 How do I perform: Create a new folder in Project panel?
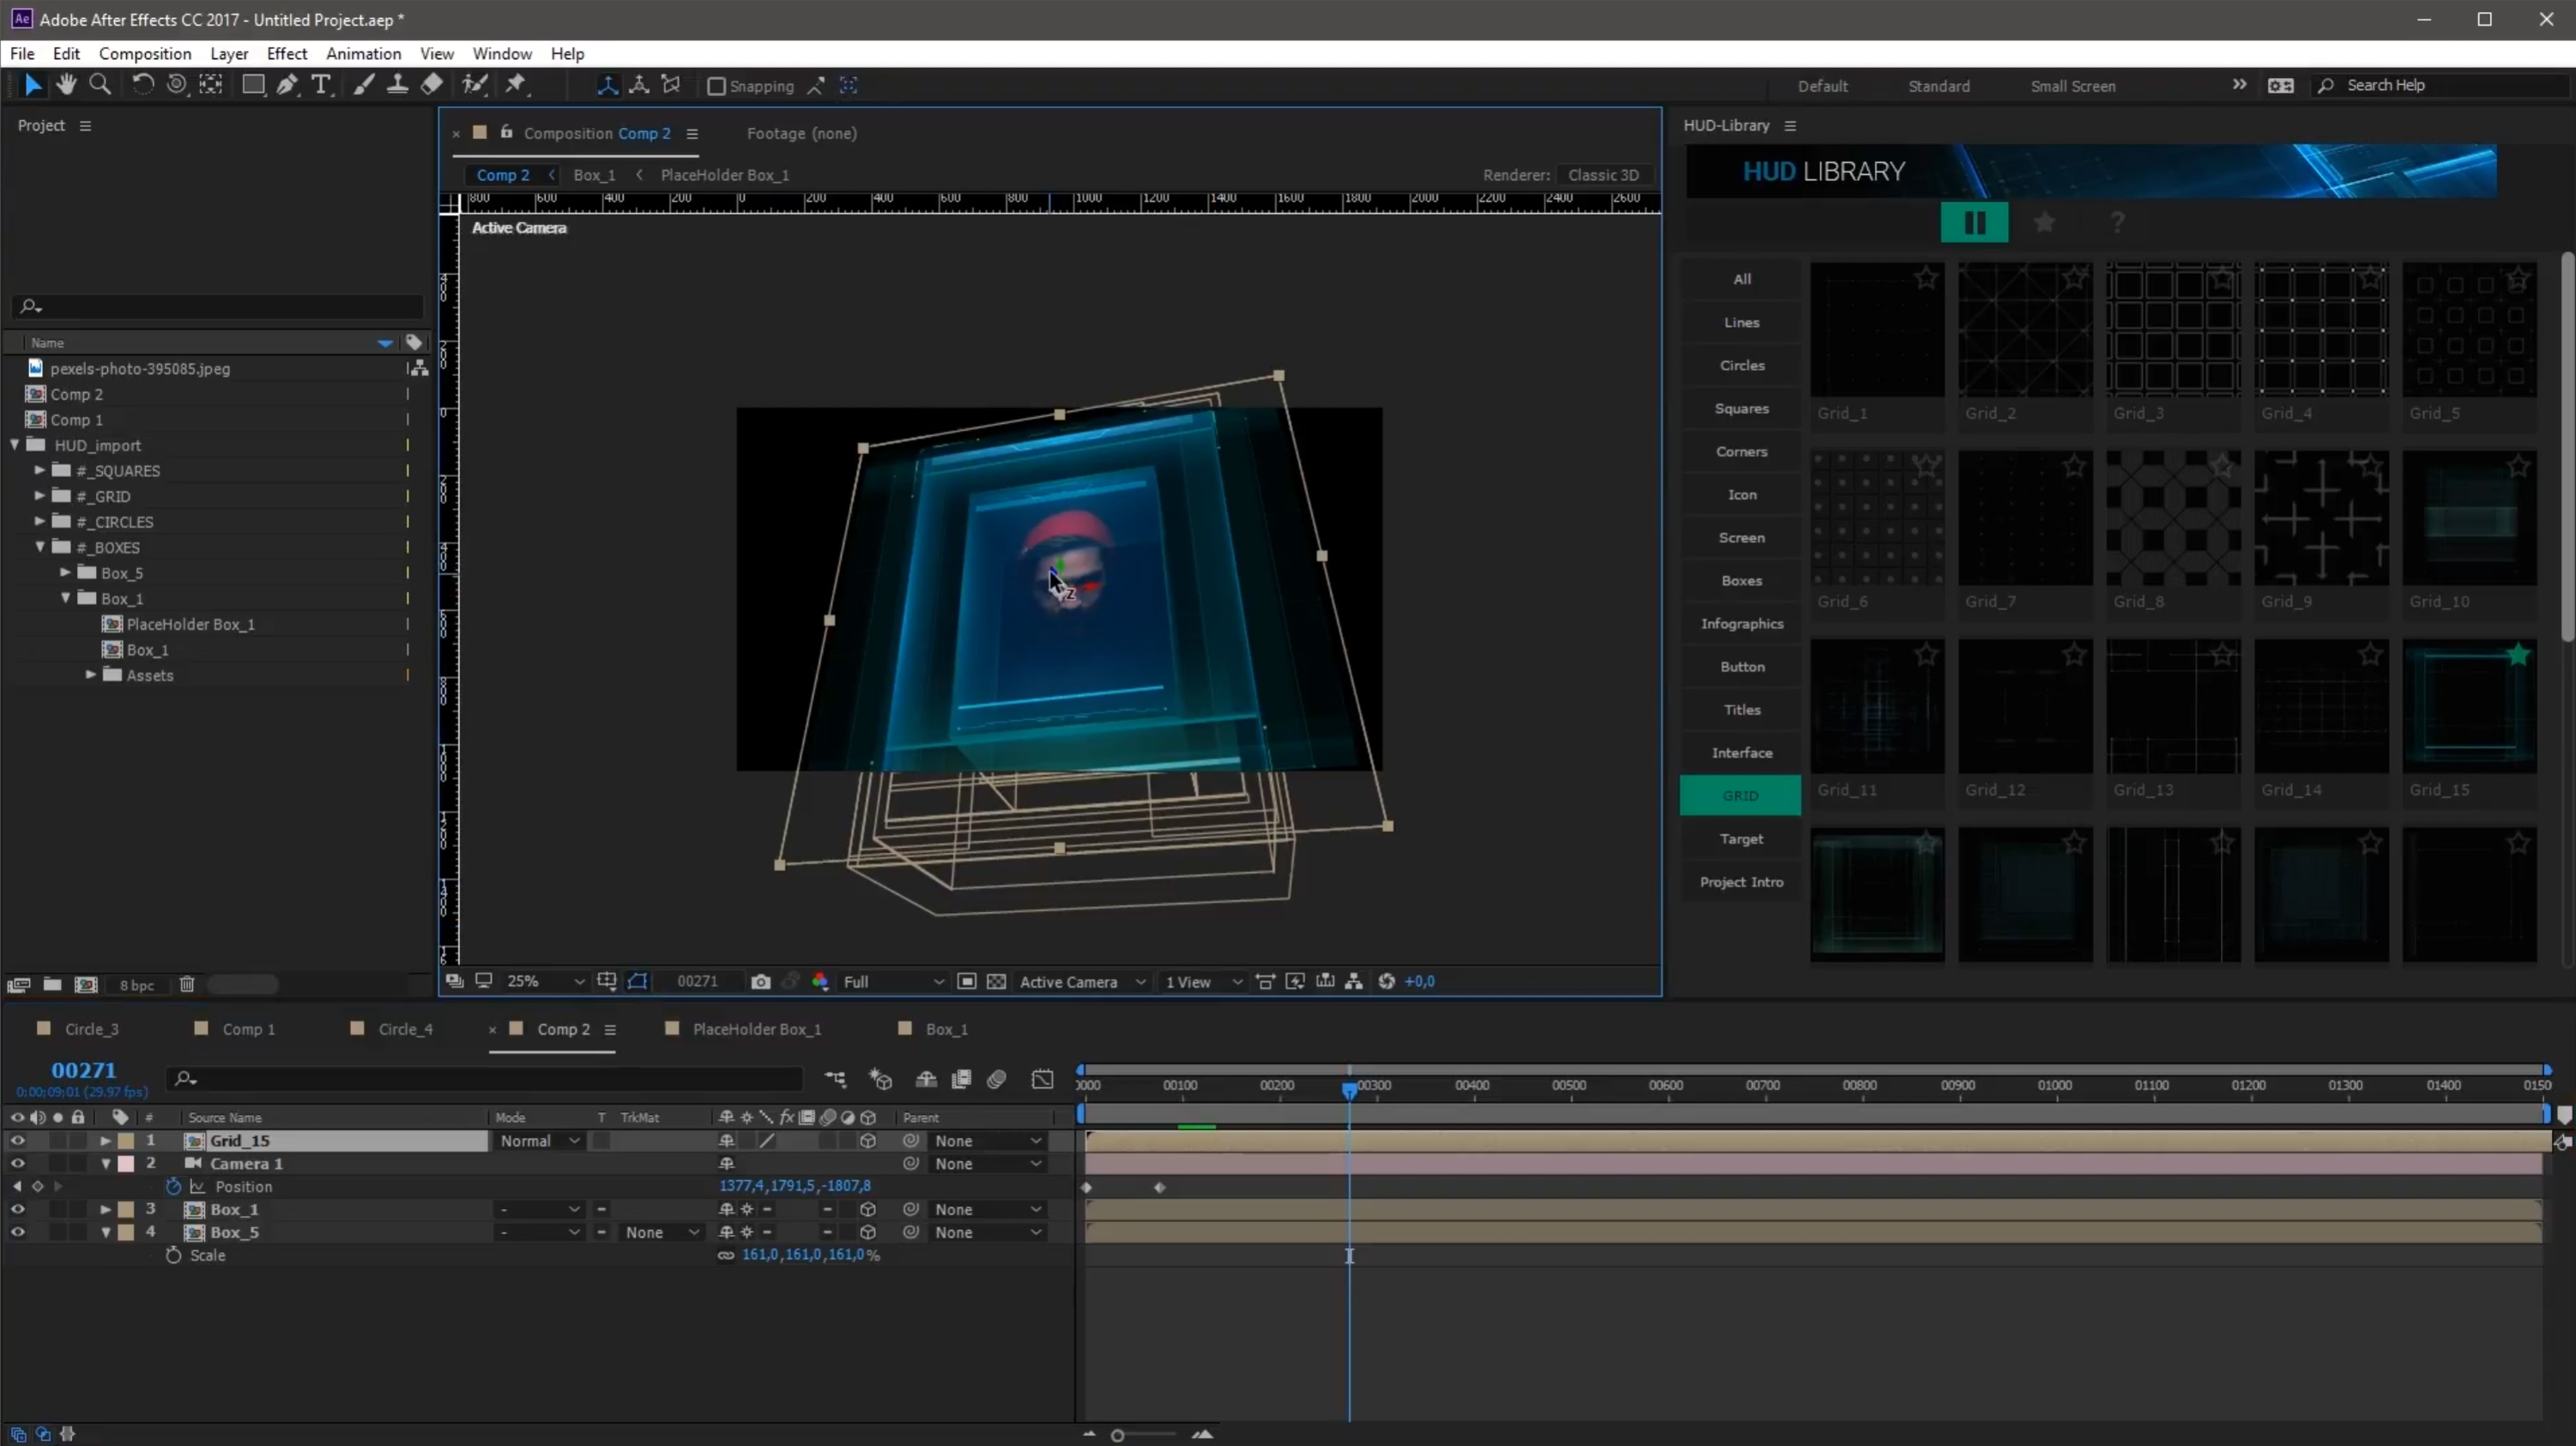point(52,985)
